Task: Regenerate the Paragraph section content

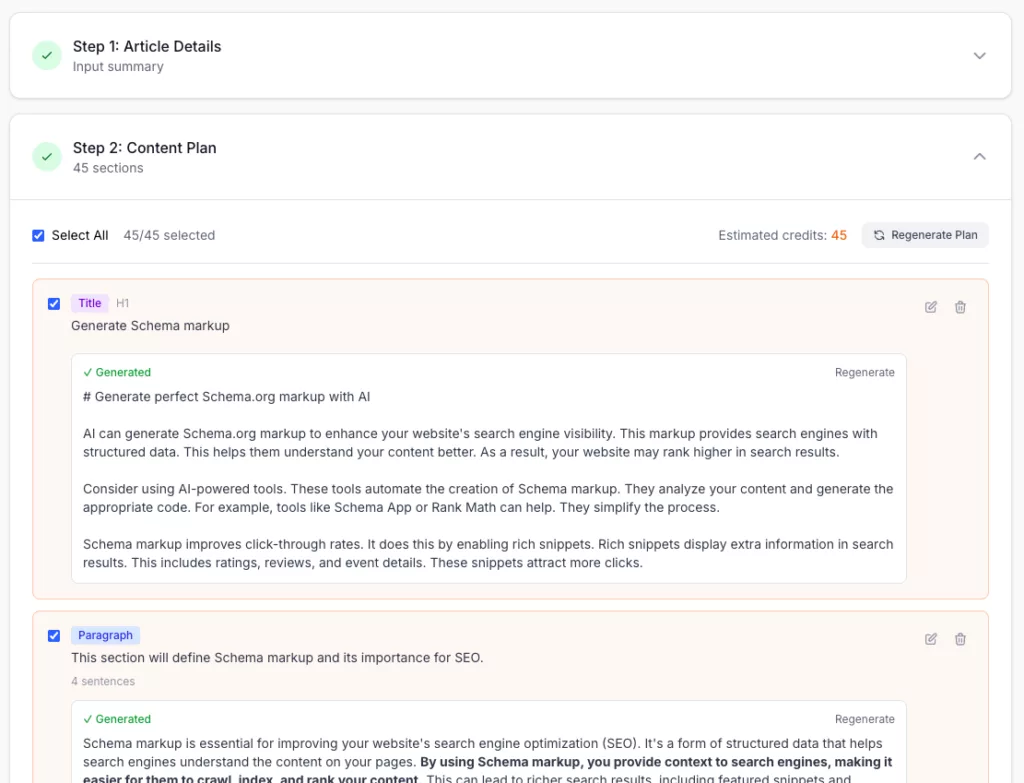Action: click(x=864, y=719)
